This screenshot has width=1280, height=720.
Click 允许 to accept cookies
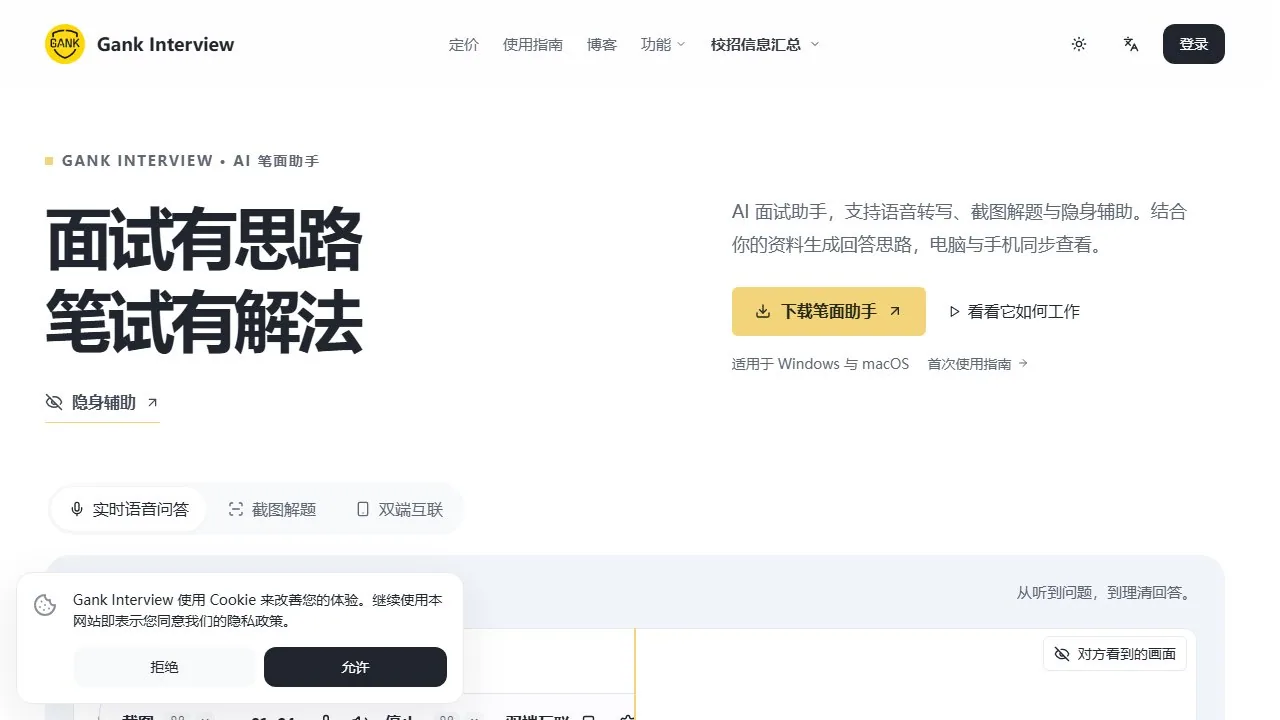click(355, 667)
